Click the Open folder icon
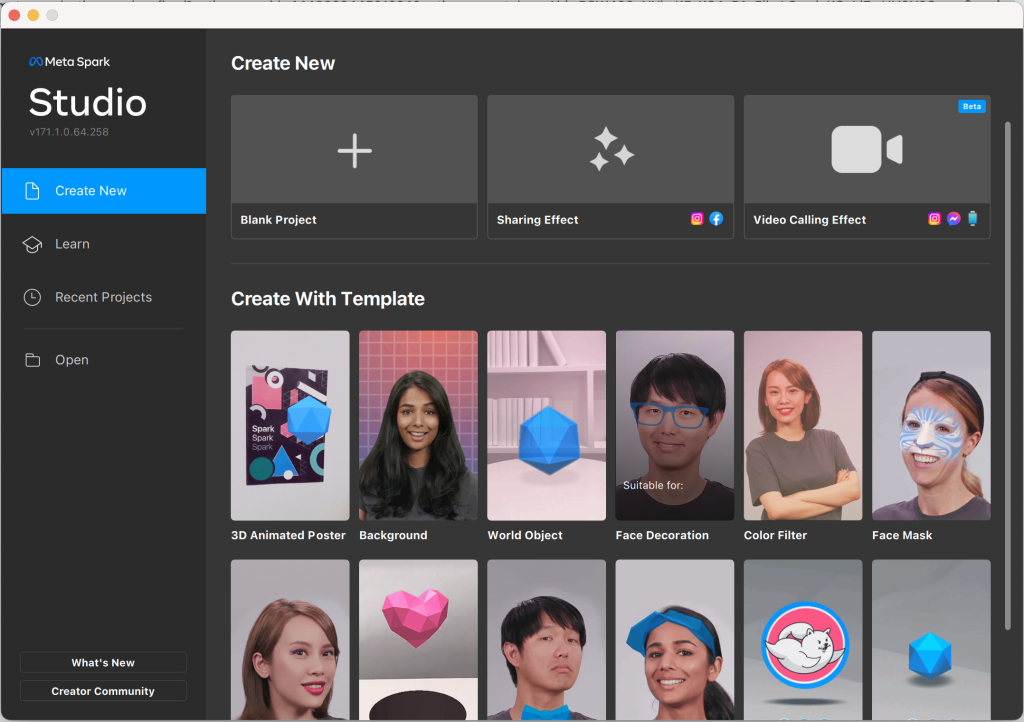The height and width of the screenshot is (722, 1024). click(x=32, y=360)
